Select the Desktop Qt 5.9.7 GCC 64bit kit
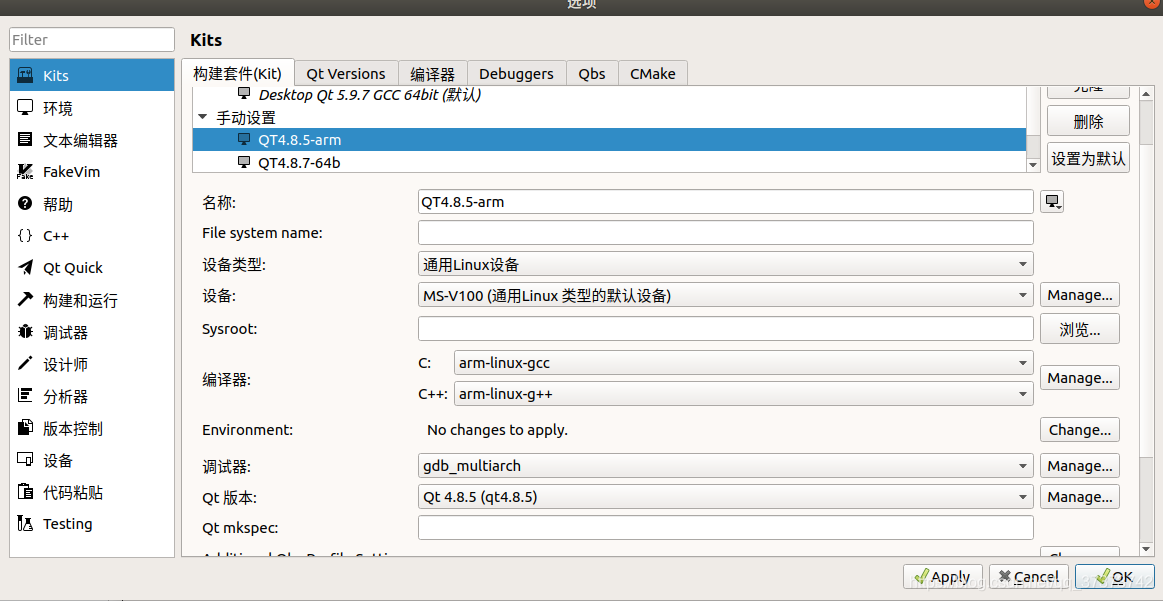 coord(609,95)
